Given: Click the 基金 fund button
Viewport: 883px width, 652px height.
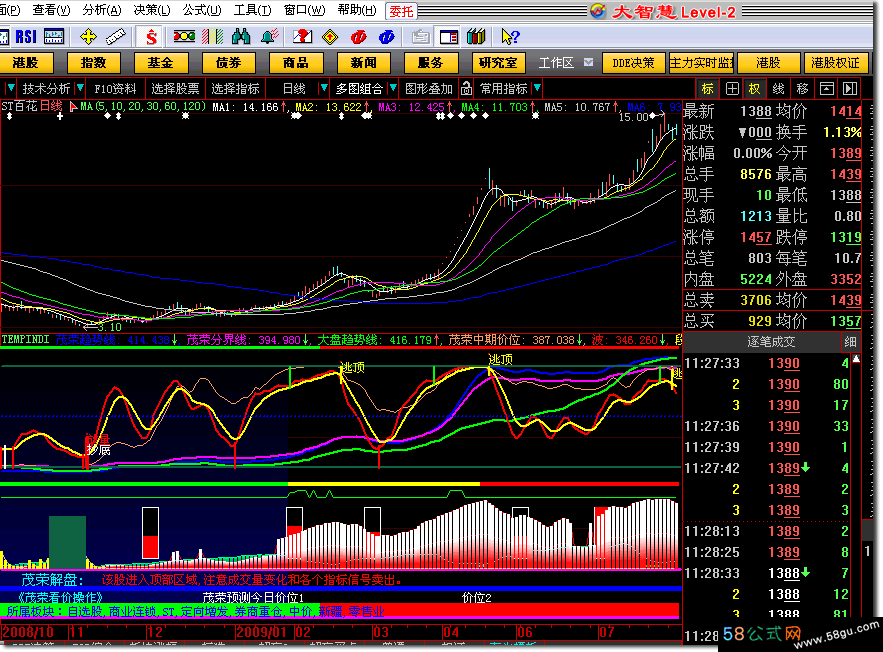Looking at the screenshot, I should [x=160, y=62].
